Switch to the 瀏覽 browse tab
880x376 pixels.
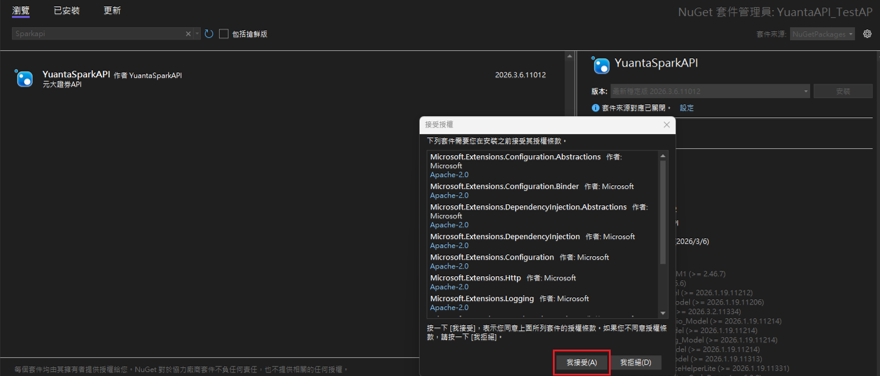pos(21,11)
